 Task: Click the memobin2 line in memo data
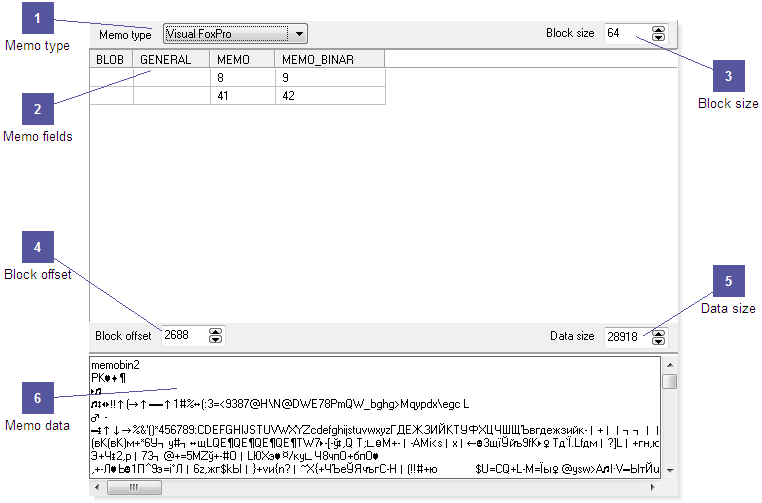click(115, 364)
